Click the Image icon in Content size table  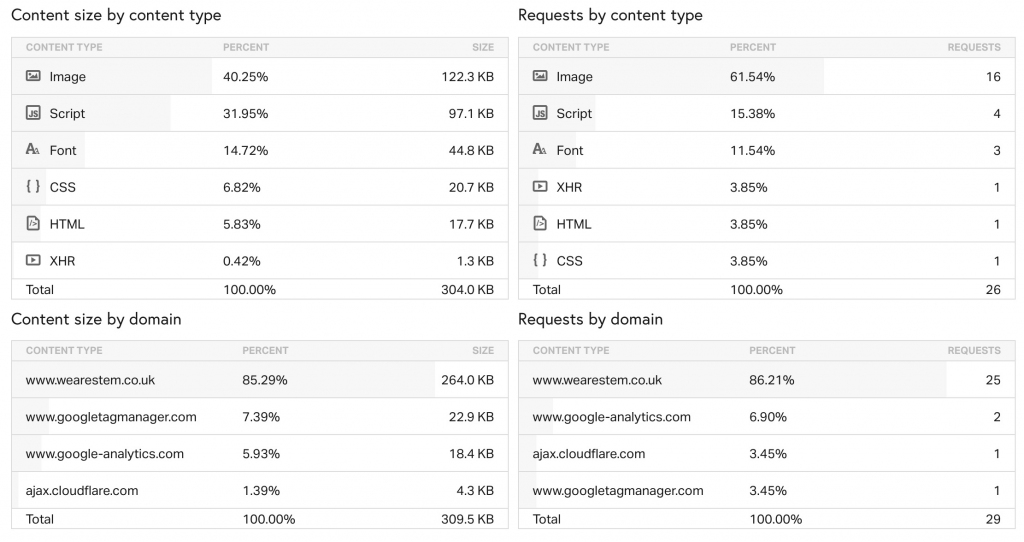tap(33, 76)
